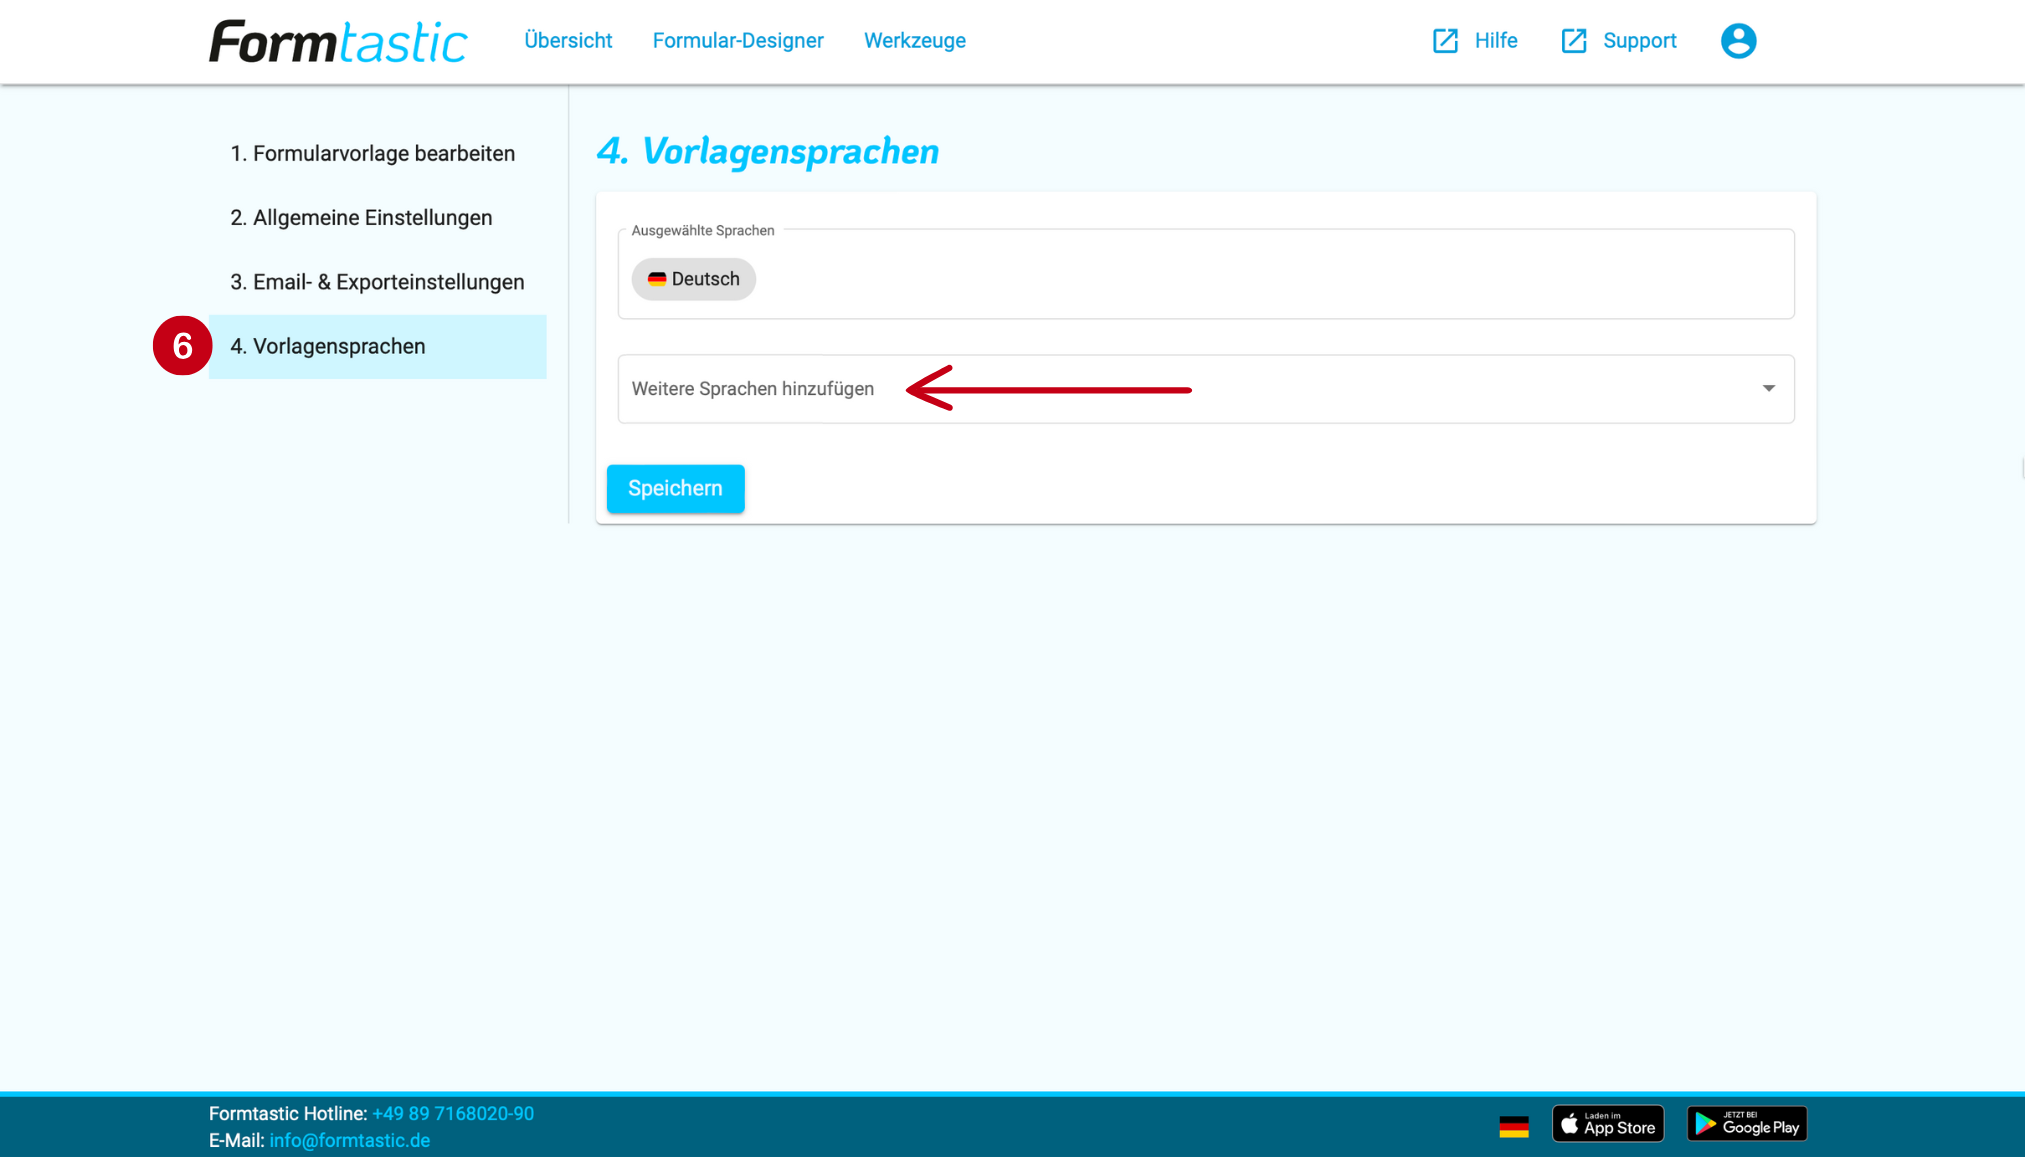Select step 1 Formularvorlage bearbeiten
This screenshot has width=2025, height=1157.
pos(378,154)
